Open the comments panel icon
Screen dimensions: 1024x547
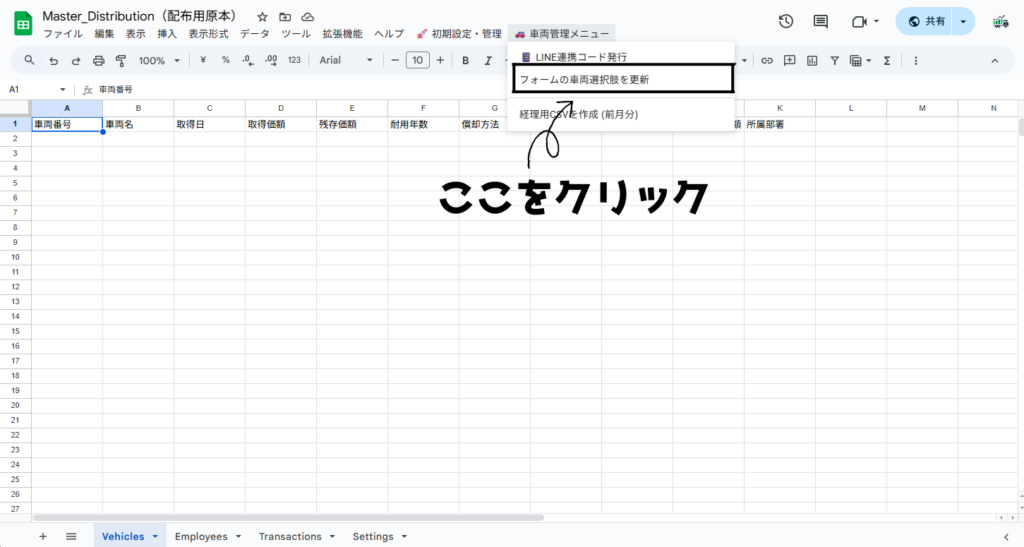(x=821, y=21)
